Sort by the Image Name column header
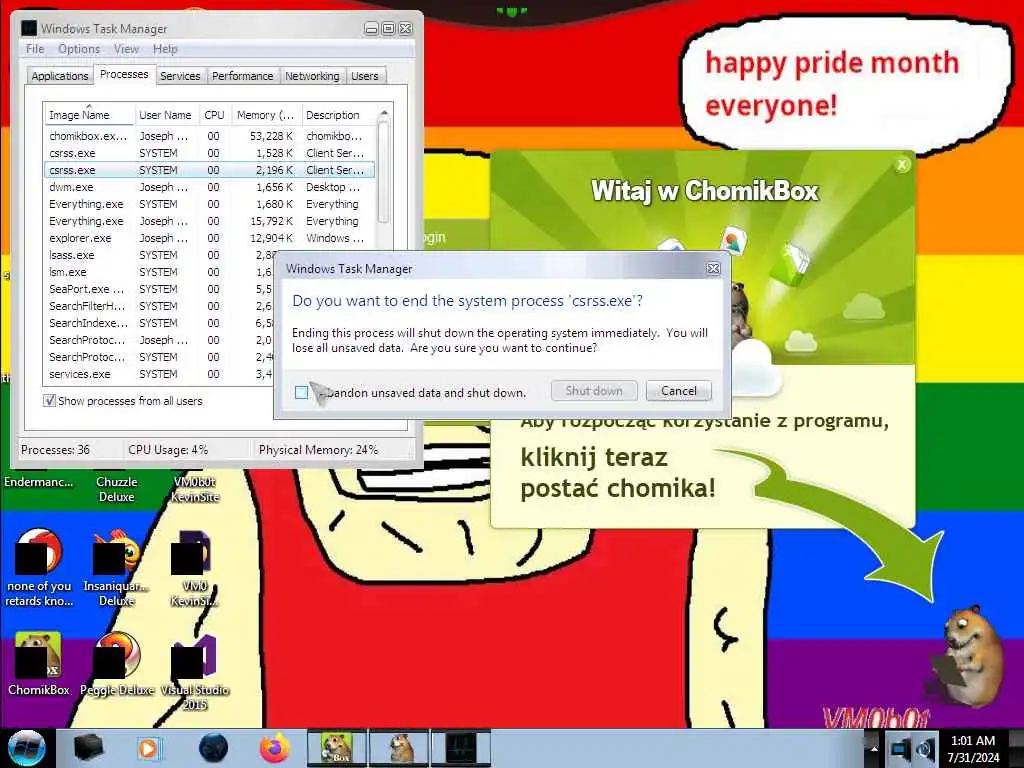 tap(89, 115)
